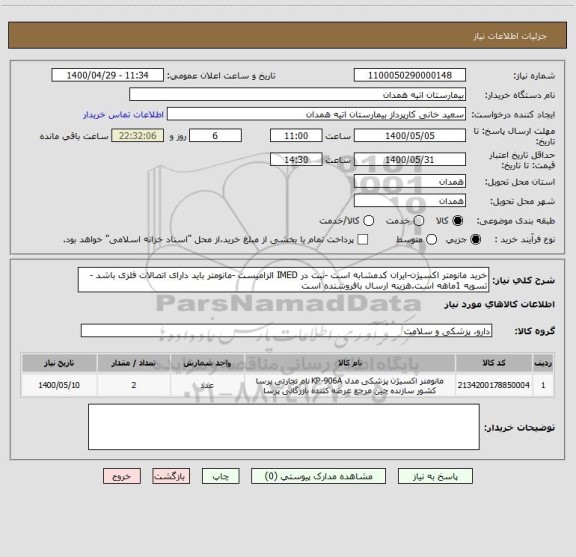This screenshot has width=576, height=557.
Task: Click مشاهده مدارک پیوستی (0) button
Action: click(318, 476)
